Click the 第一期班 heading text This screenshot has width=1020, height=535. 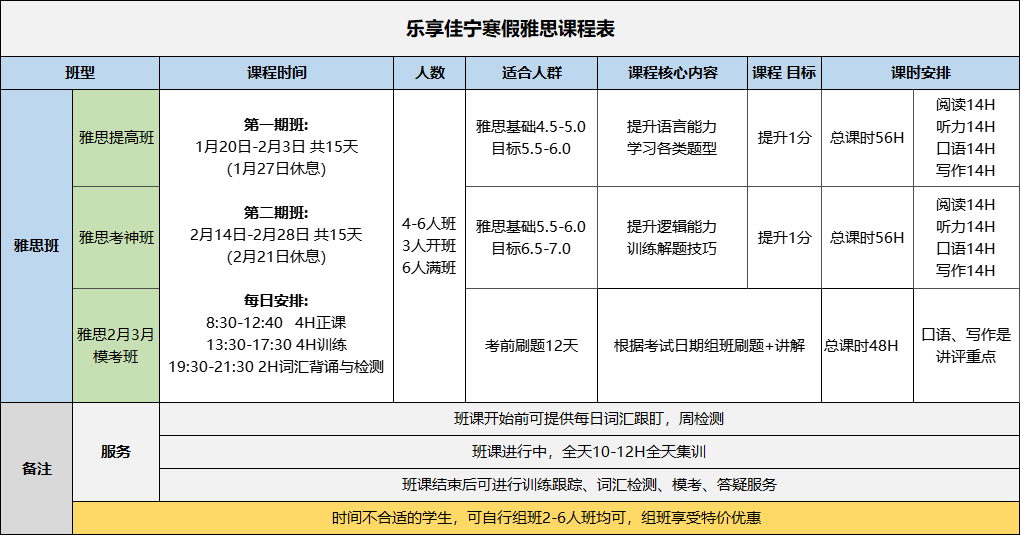(x=276, y=124)
